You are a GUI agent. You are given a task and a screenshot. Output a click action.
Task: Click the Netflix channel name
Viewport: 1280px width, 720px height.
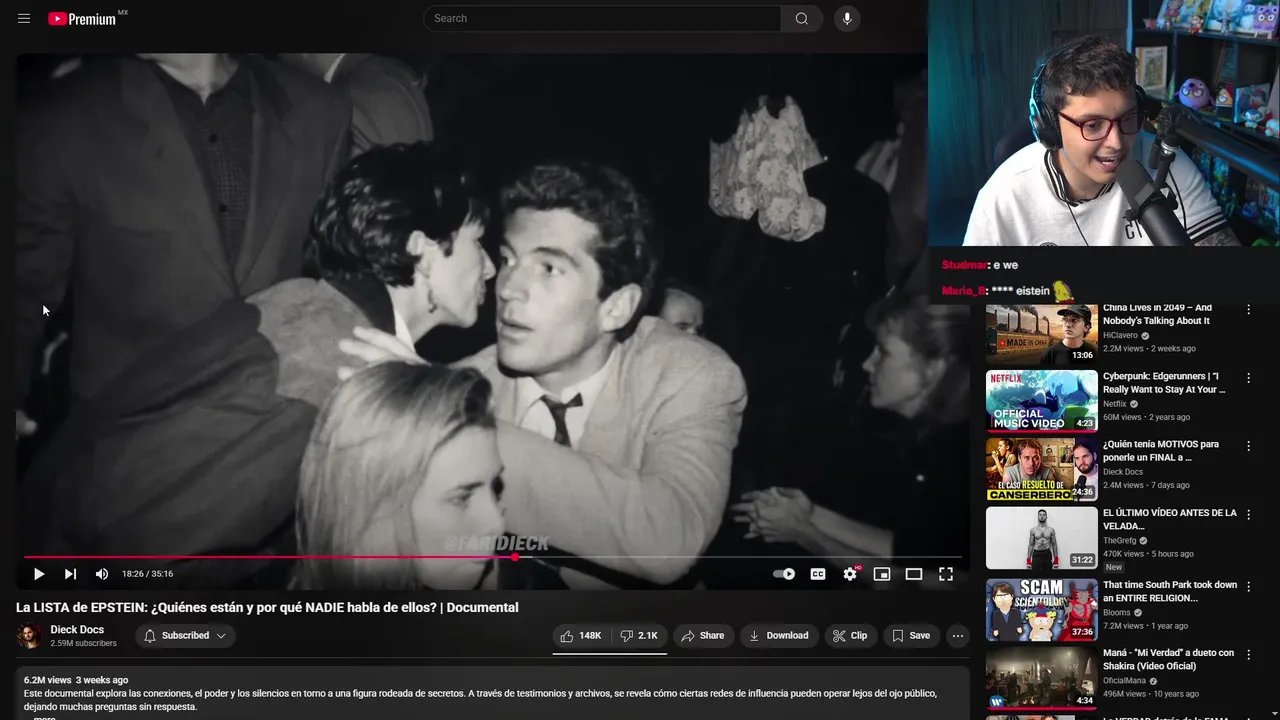click(x=1115, y=404)
